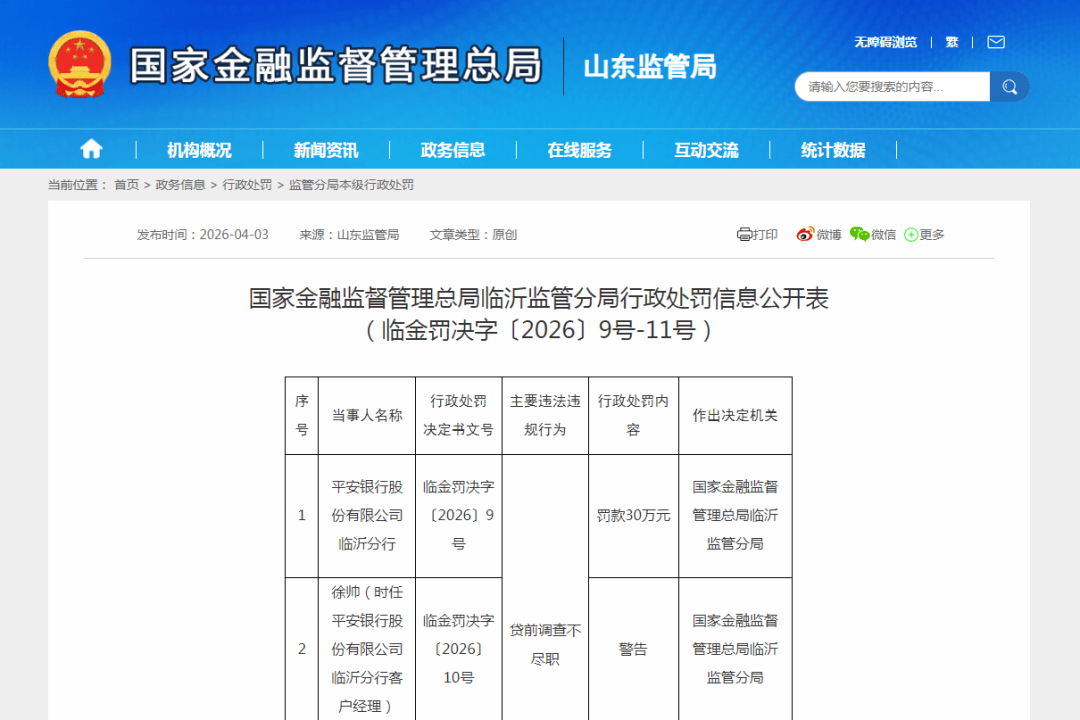The width and height of the screenshot is (1080, 720).
Task: Open the 互动交流 menu
Action: pos(706,150)
